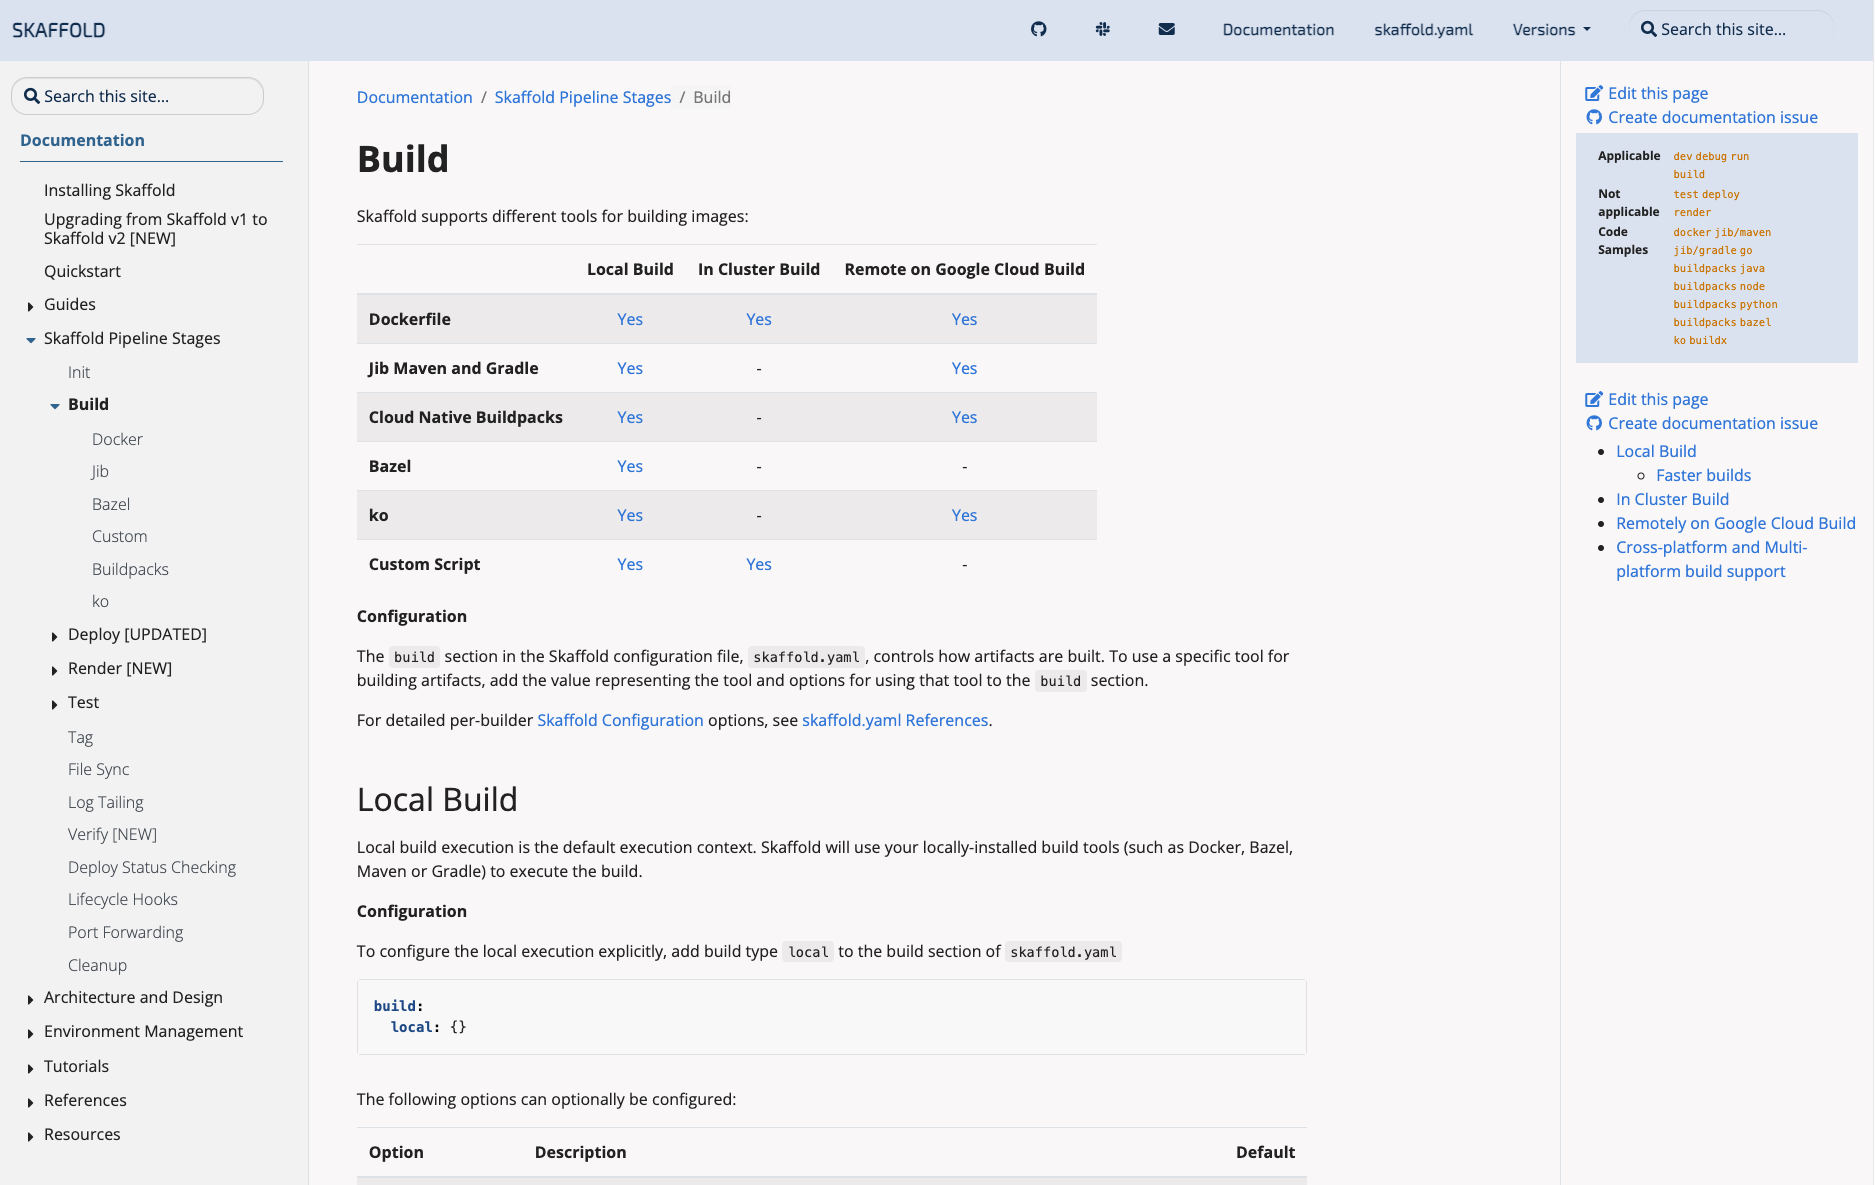The image size is (1875, 1185).
Task: Expand Environment Management arrow
Action: [30, 1033]
